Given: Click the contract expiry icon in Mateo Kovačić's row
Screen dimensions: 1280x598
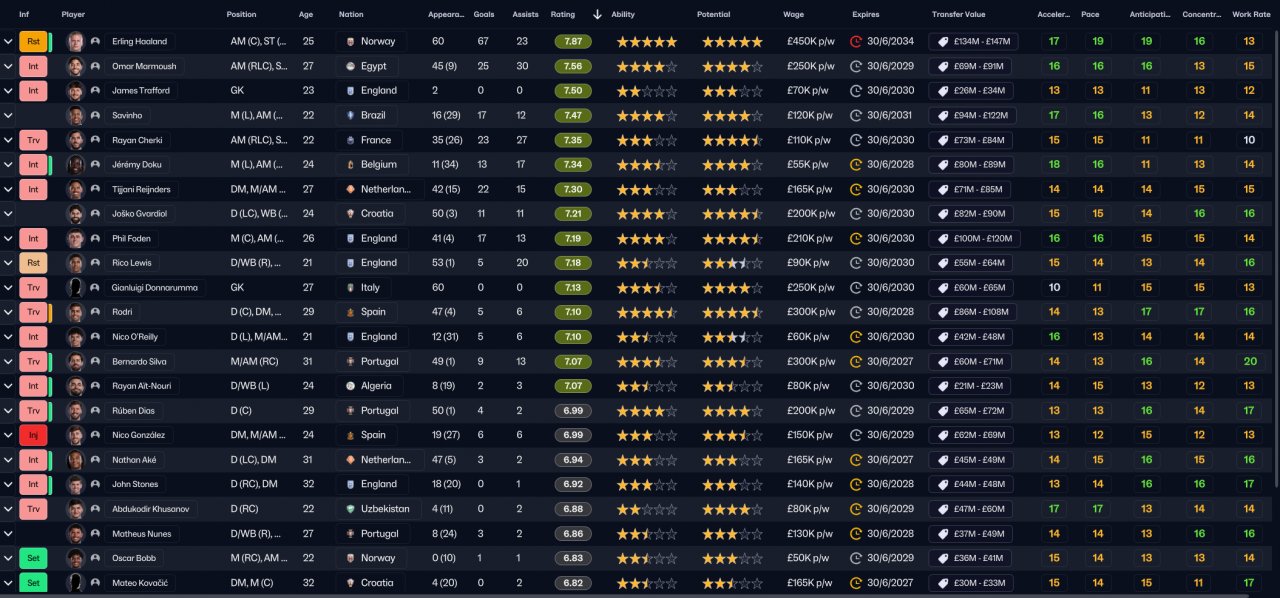Looking at the screenshot, I should (856, 582).
